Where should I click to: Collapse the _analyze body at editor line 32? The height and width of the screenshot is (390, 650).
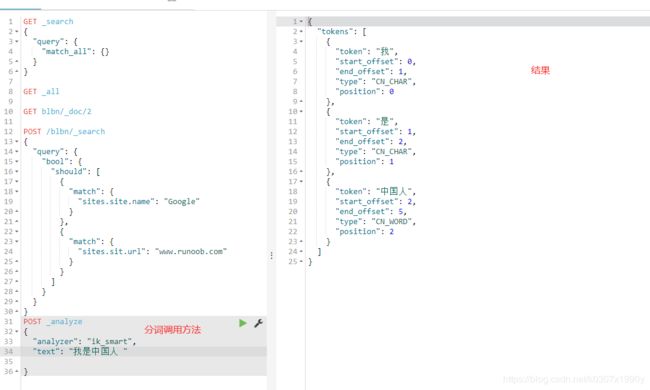pos(17,331)
